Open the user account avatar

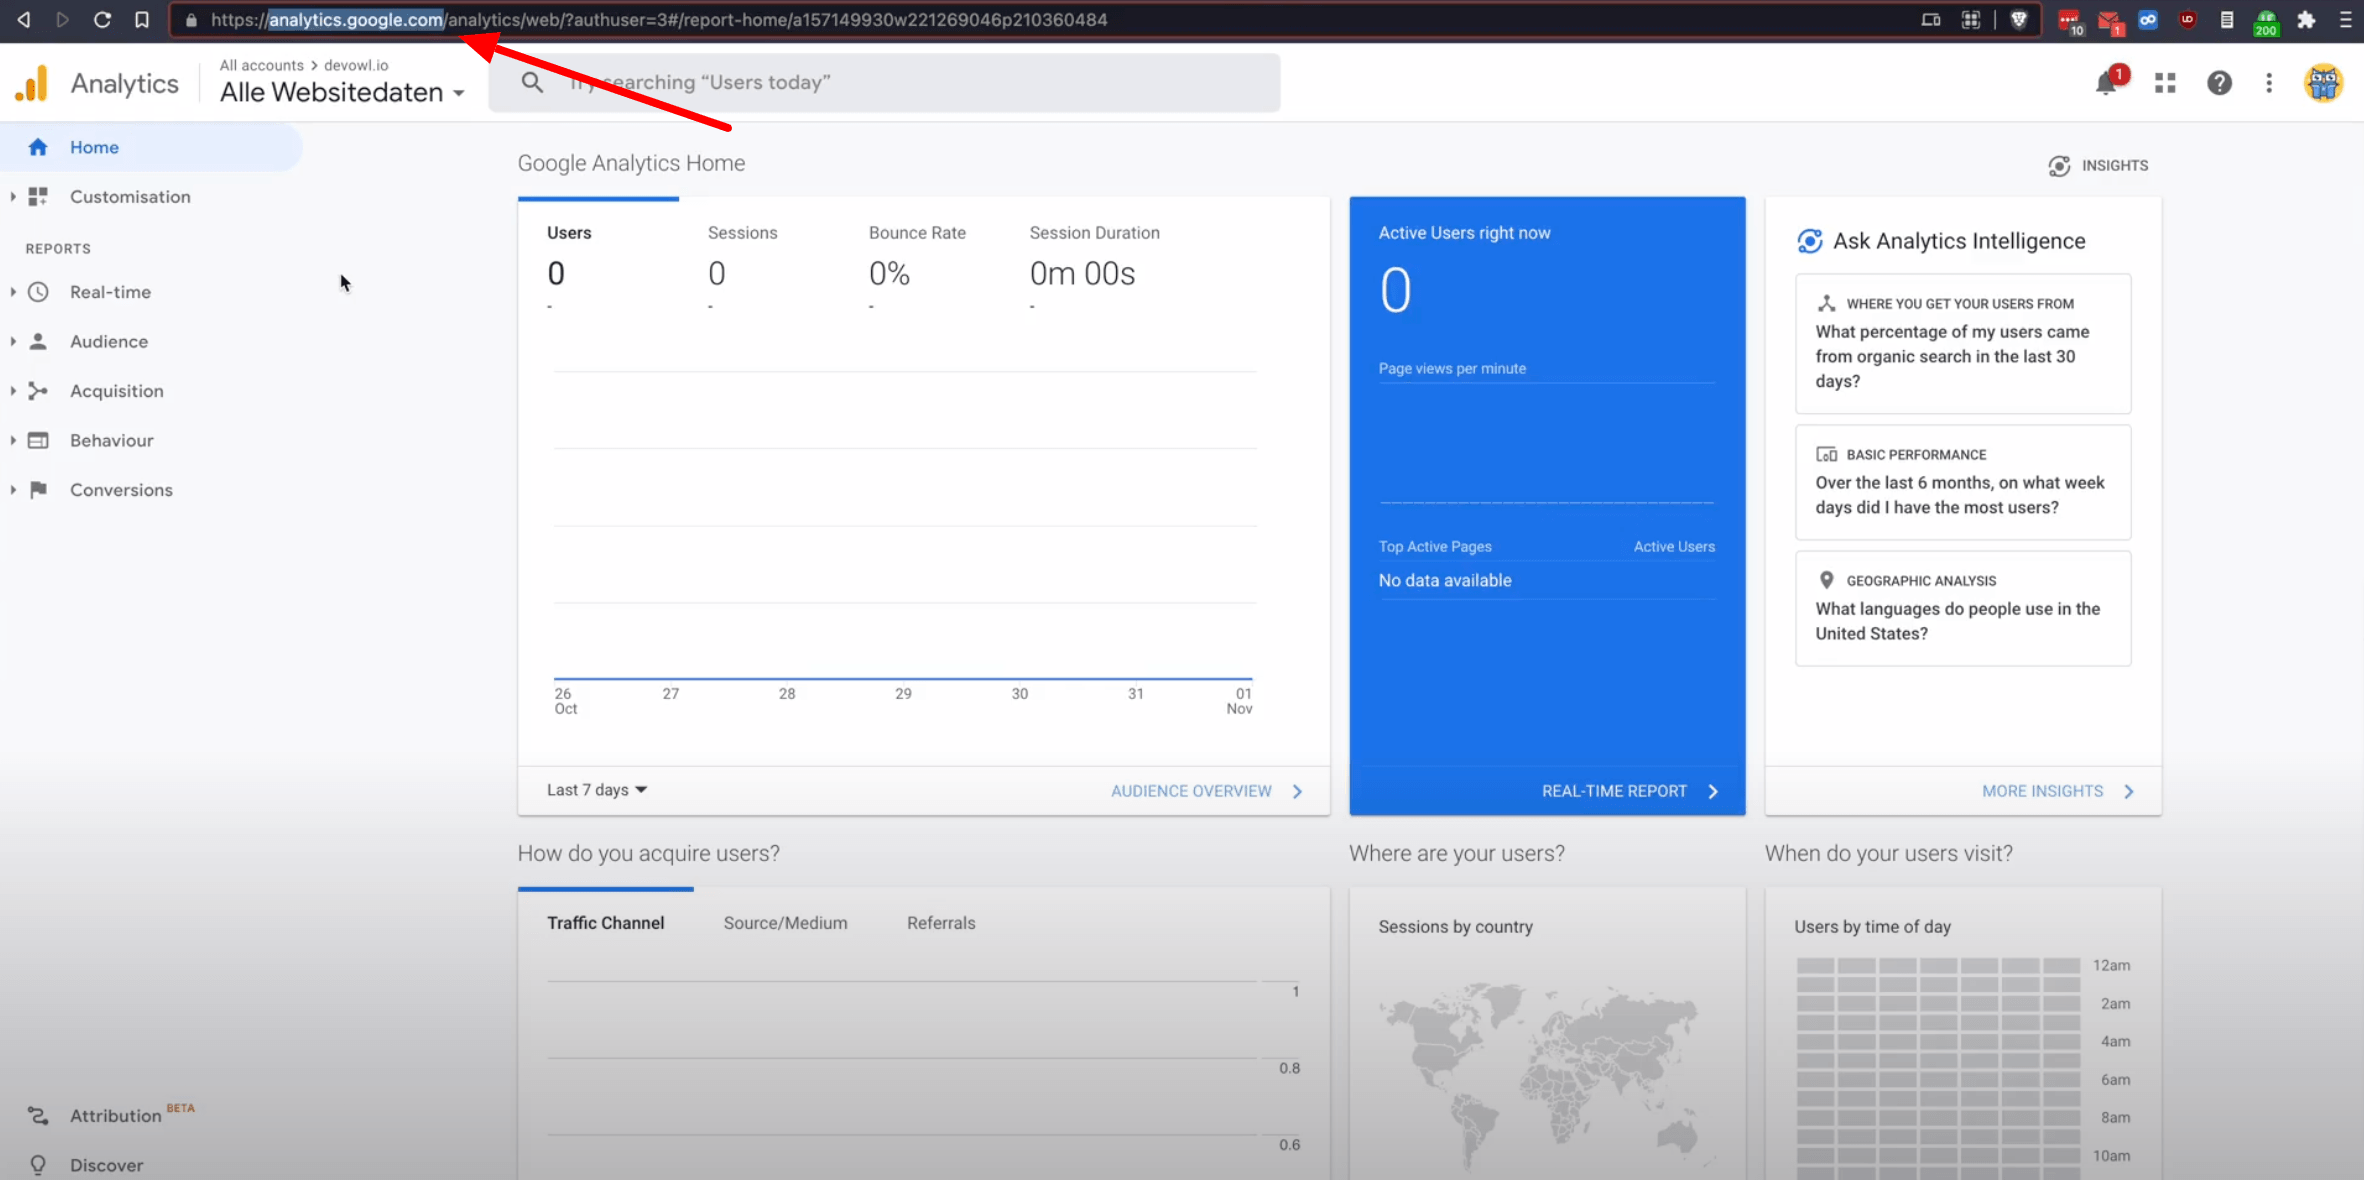point(2323,83)
